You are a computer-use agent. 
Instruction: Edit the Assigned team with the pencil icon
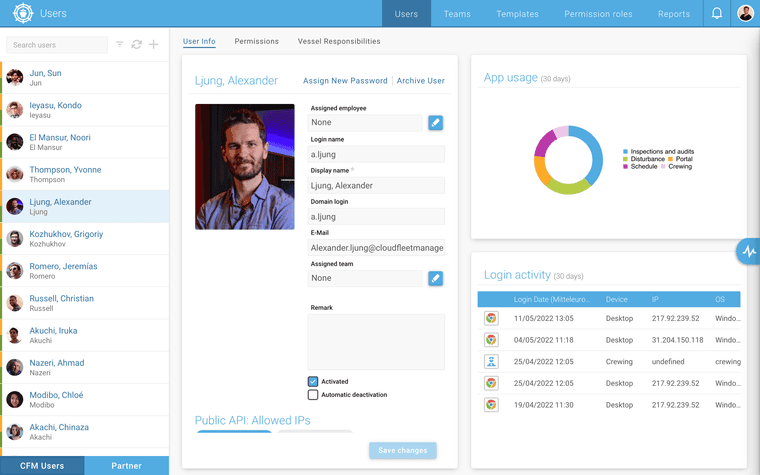click(x=435, y=278)
